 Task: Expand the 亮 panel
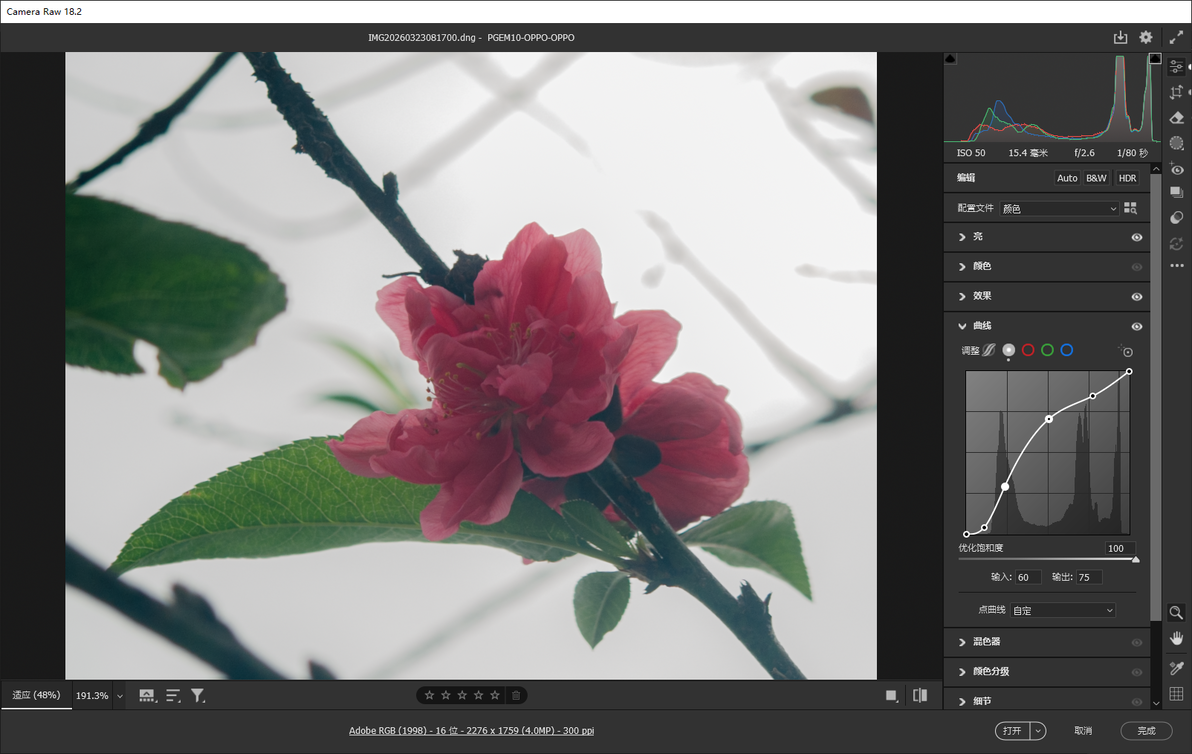coord(962,237)
